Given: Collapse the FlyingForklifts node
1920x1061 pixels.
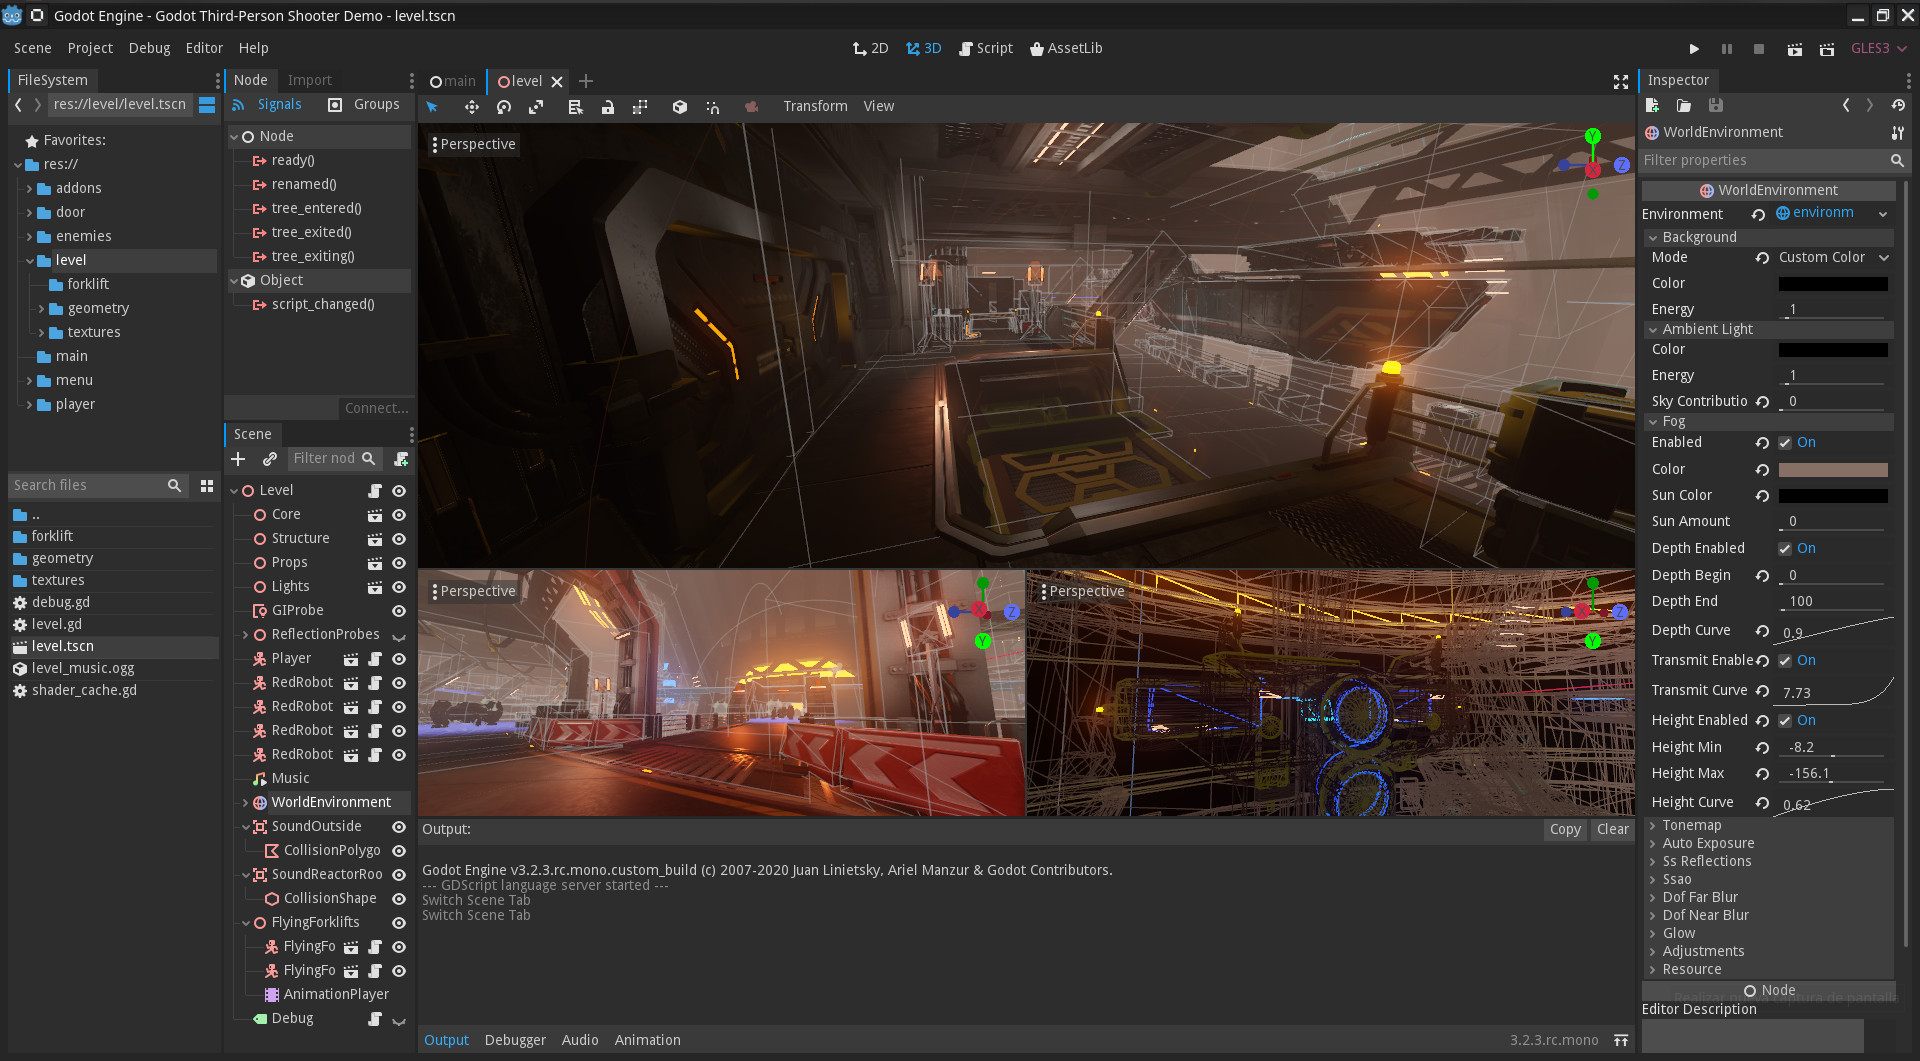Looking at the screenshot, I should coord(245,922).
